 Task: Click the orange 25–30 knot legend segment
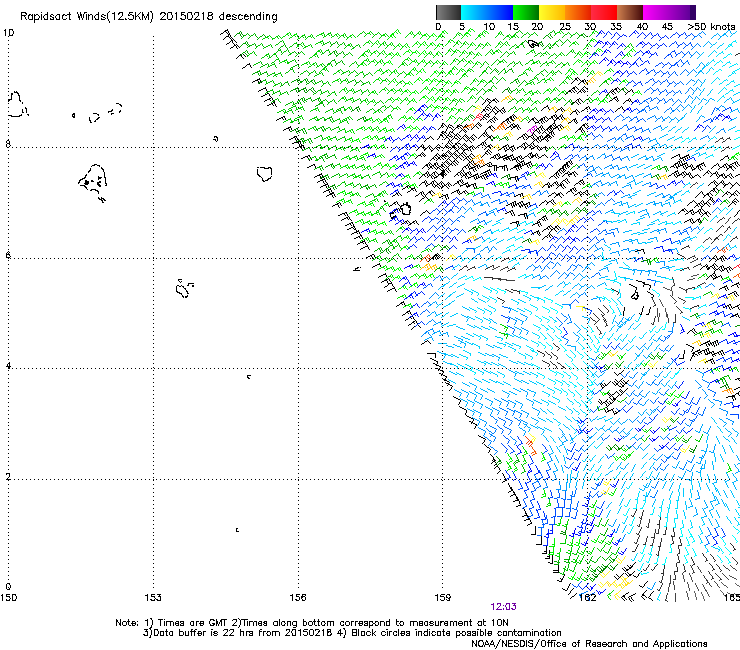point(578,12)
